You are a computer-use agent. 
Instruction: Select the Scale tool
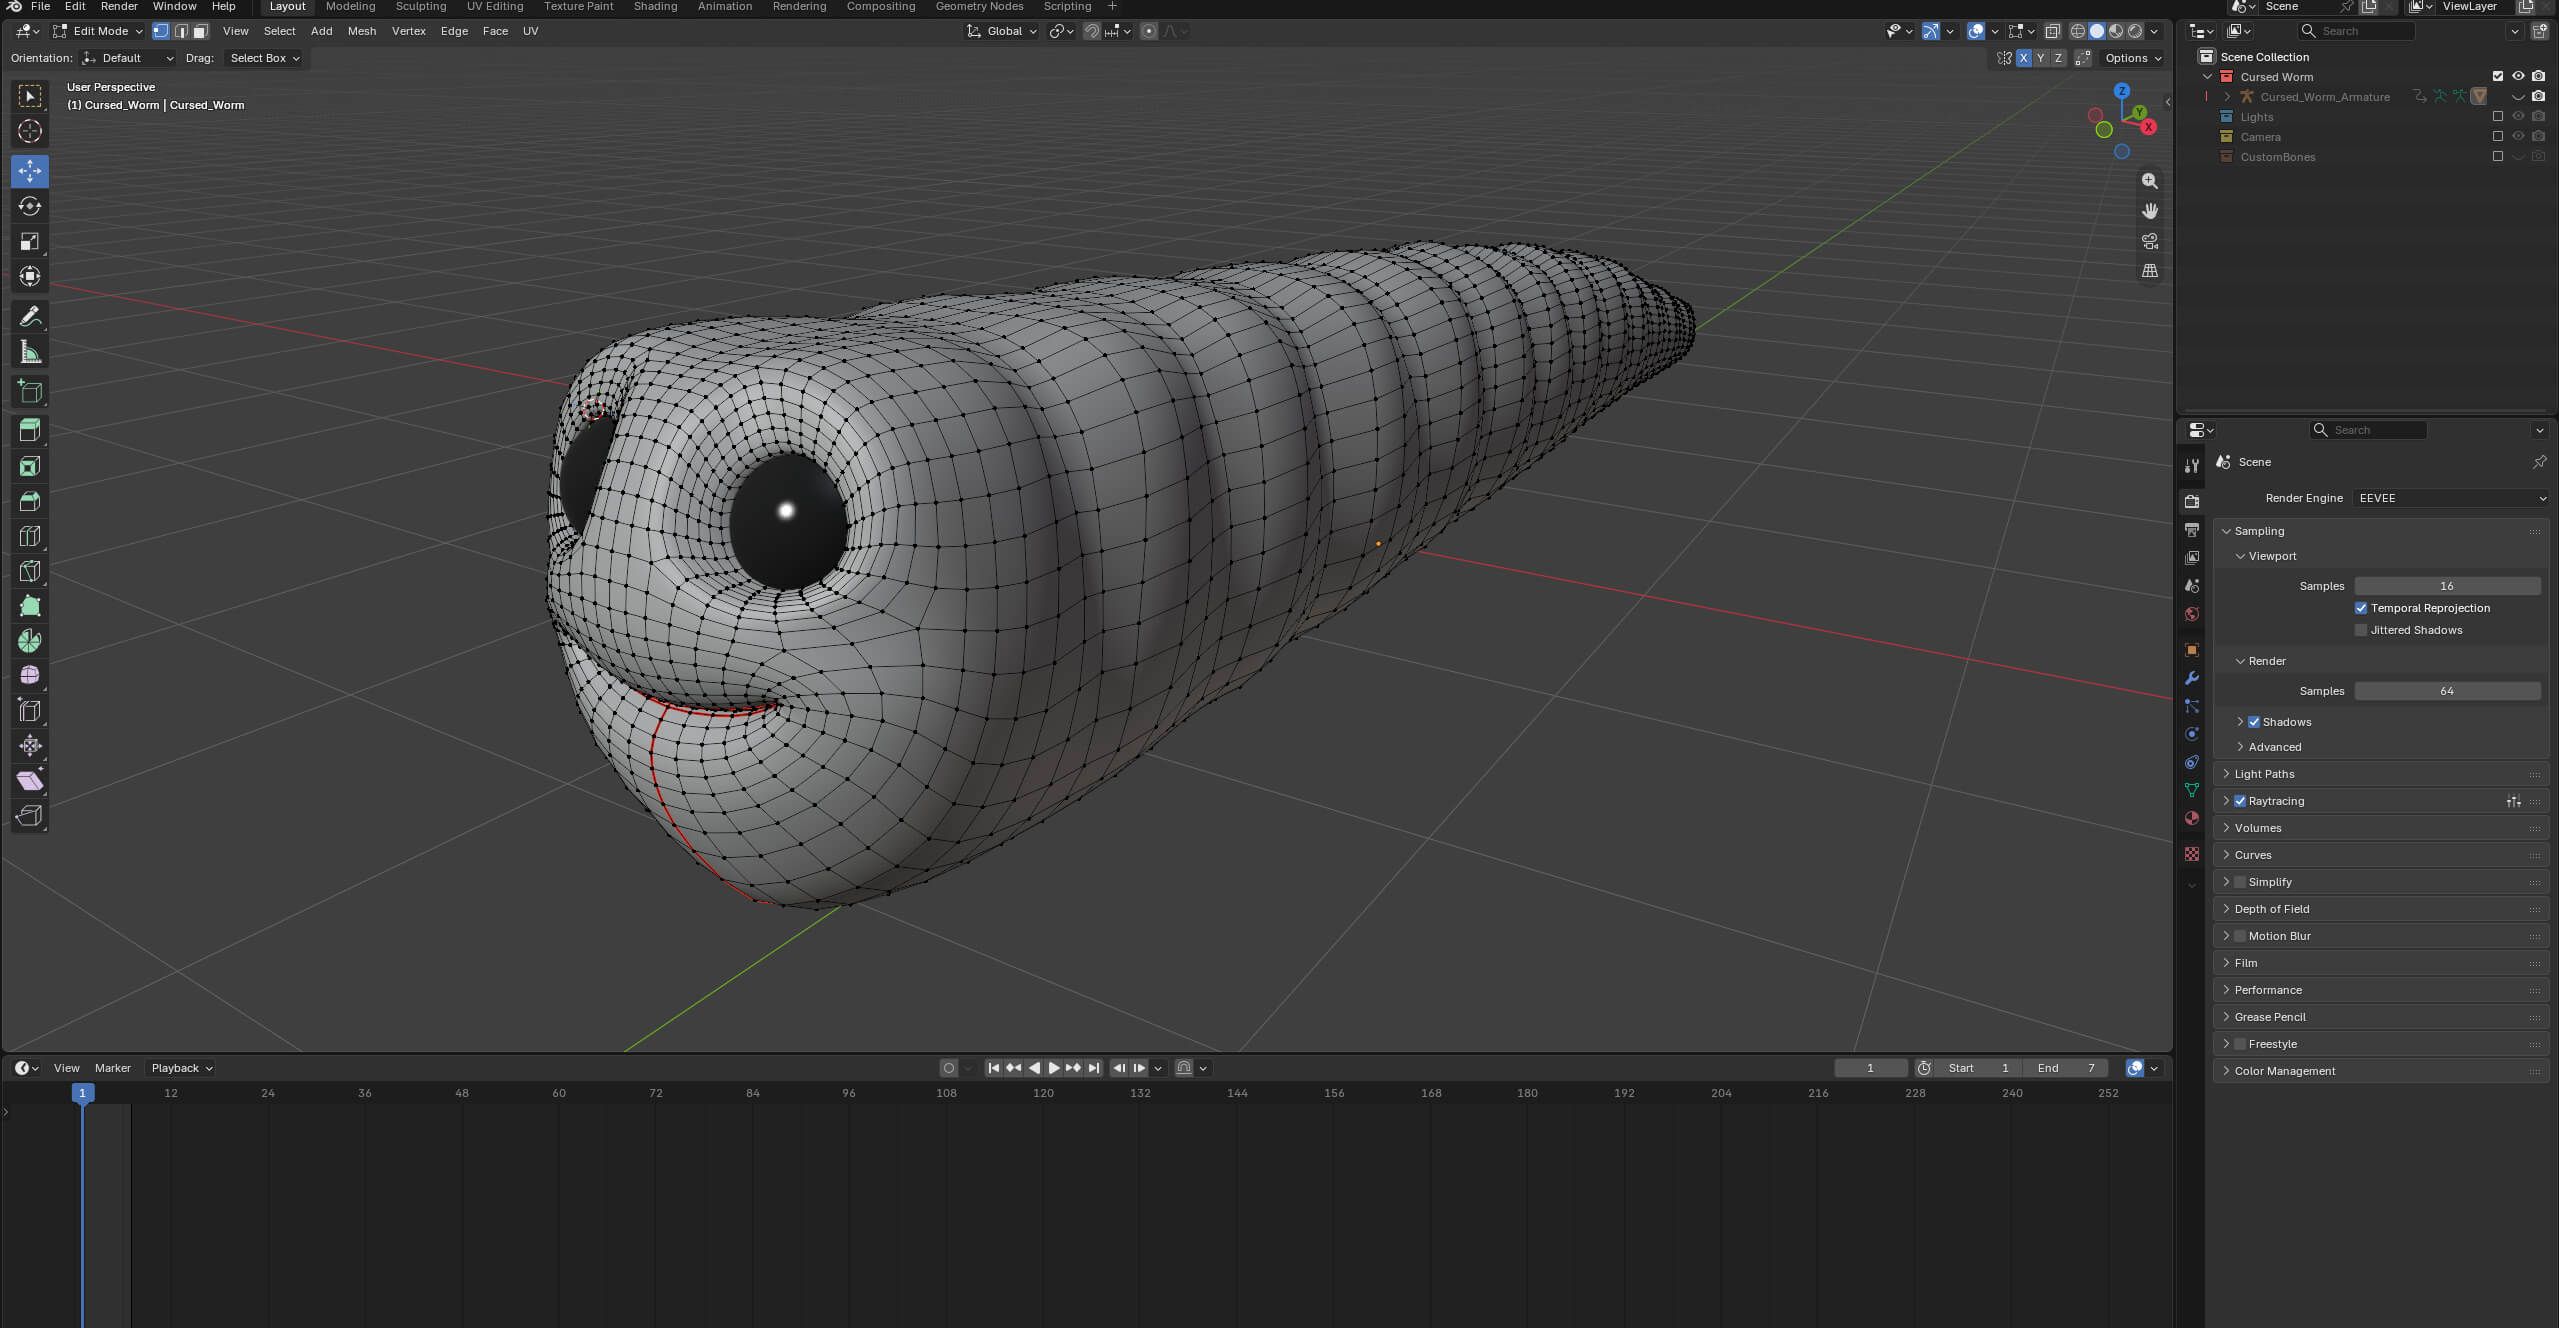(30, 241)
